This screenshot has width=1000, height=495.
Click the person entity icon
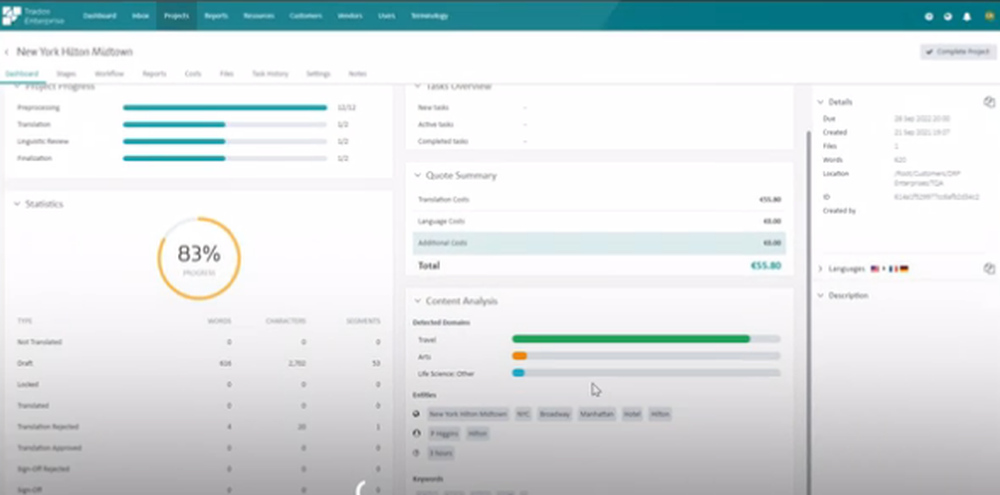[x=416, y=433]
